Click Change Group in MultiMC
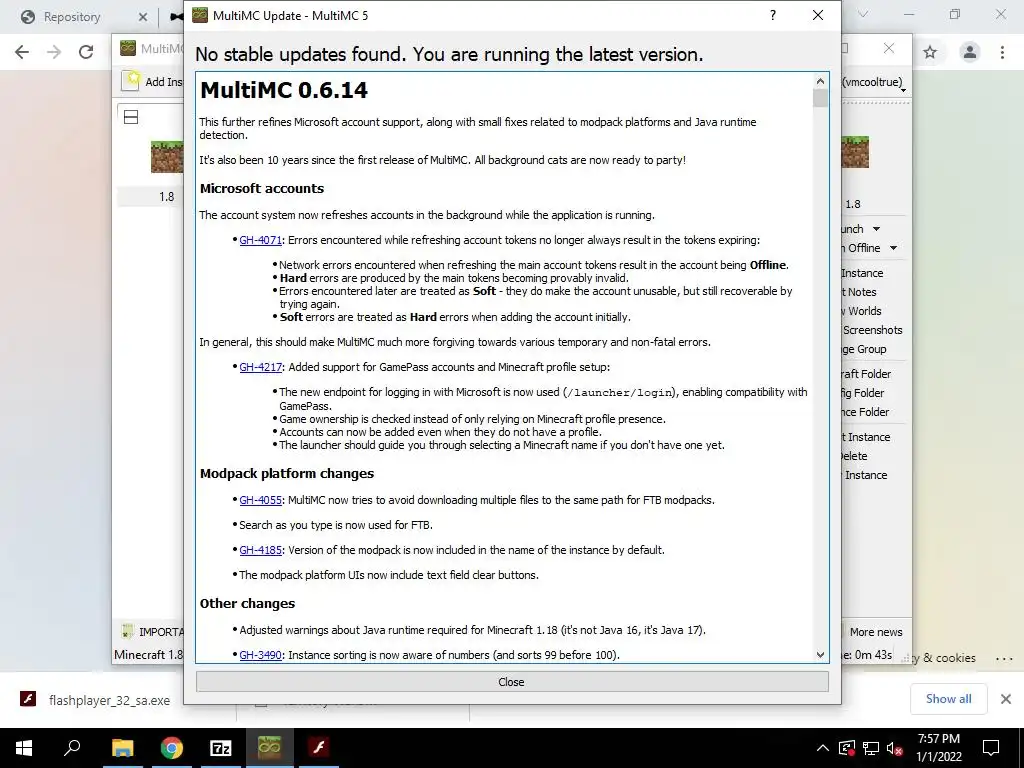 click(x=864, y=349)
